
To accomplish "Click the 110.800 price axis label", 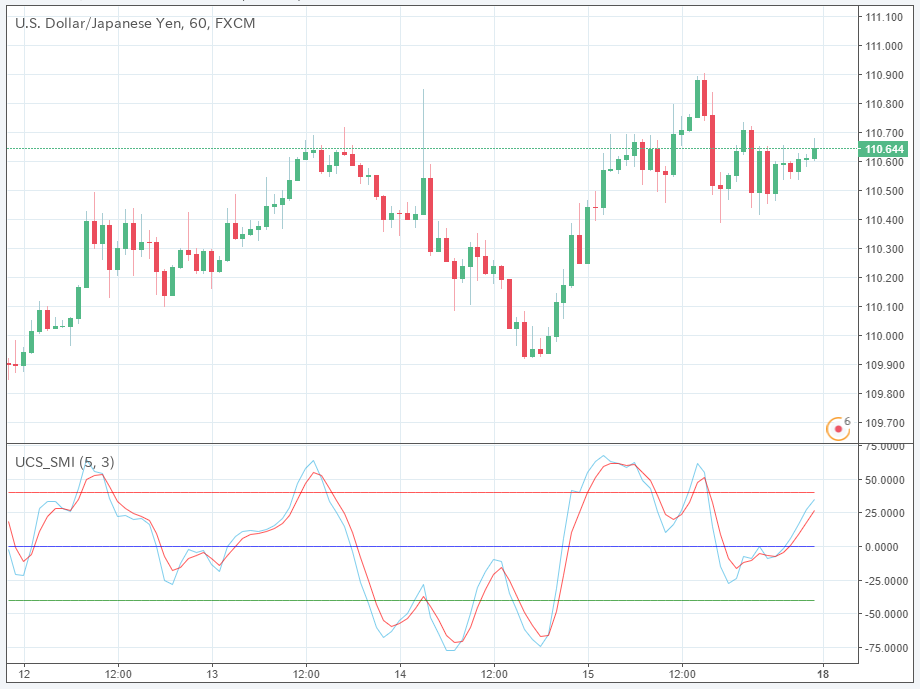I will 884,104.
